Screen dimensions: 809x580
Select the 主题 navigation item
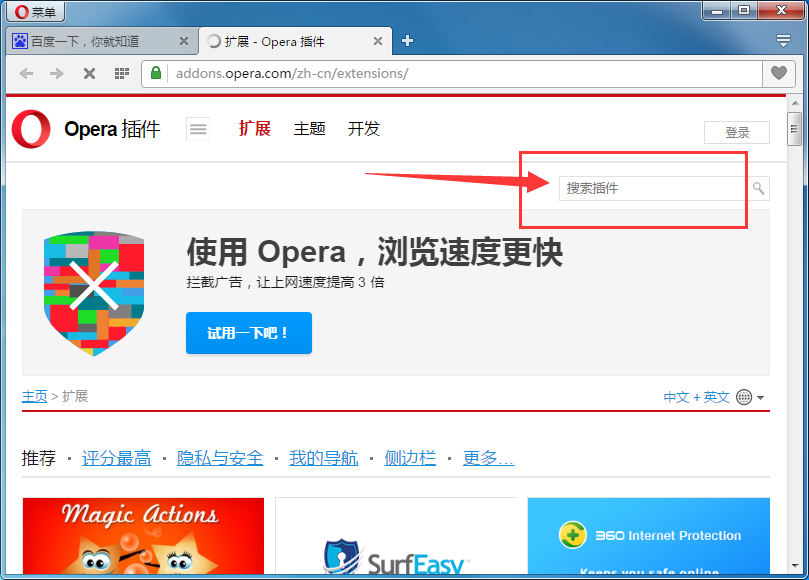pyautogui.click(x=310, y=128)
